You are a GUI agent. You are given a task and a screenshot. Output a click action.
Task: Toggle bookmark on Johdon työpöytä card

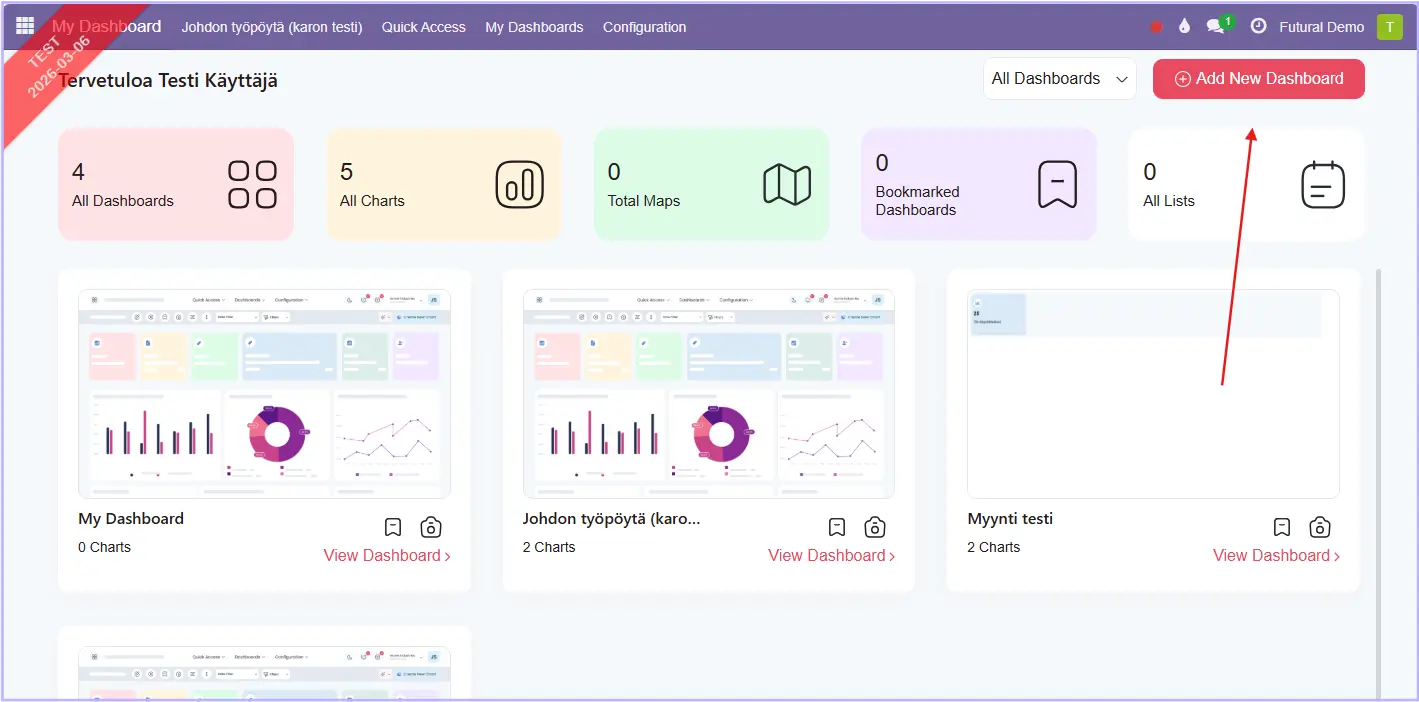[x=837, y=527]
